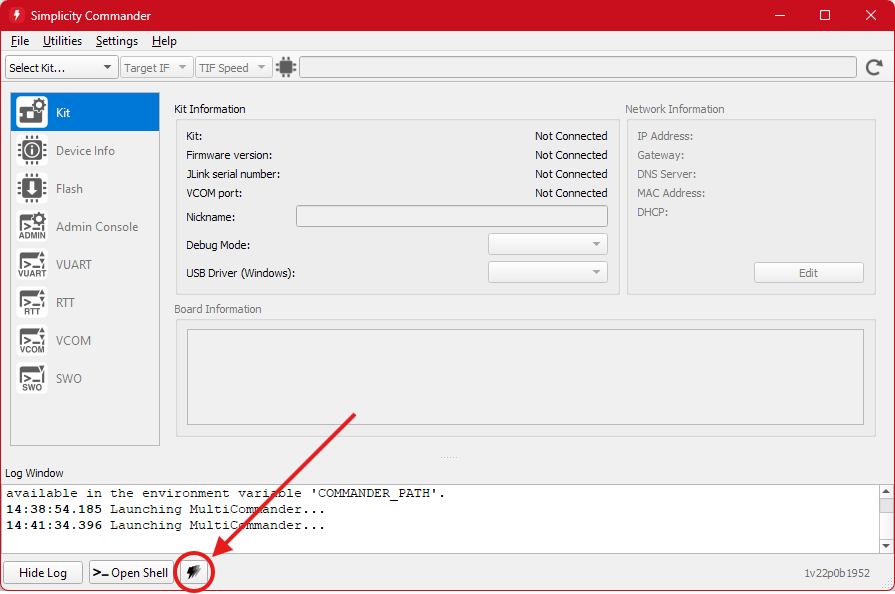Open the SWO panel
Viewport: 895px width, 594px height.
tap(85, 379)
